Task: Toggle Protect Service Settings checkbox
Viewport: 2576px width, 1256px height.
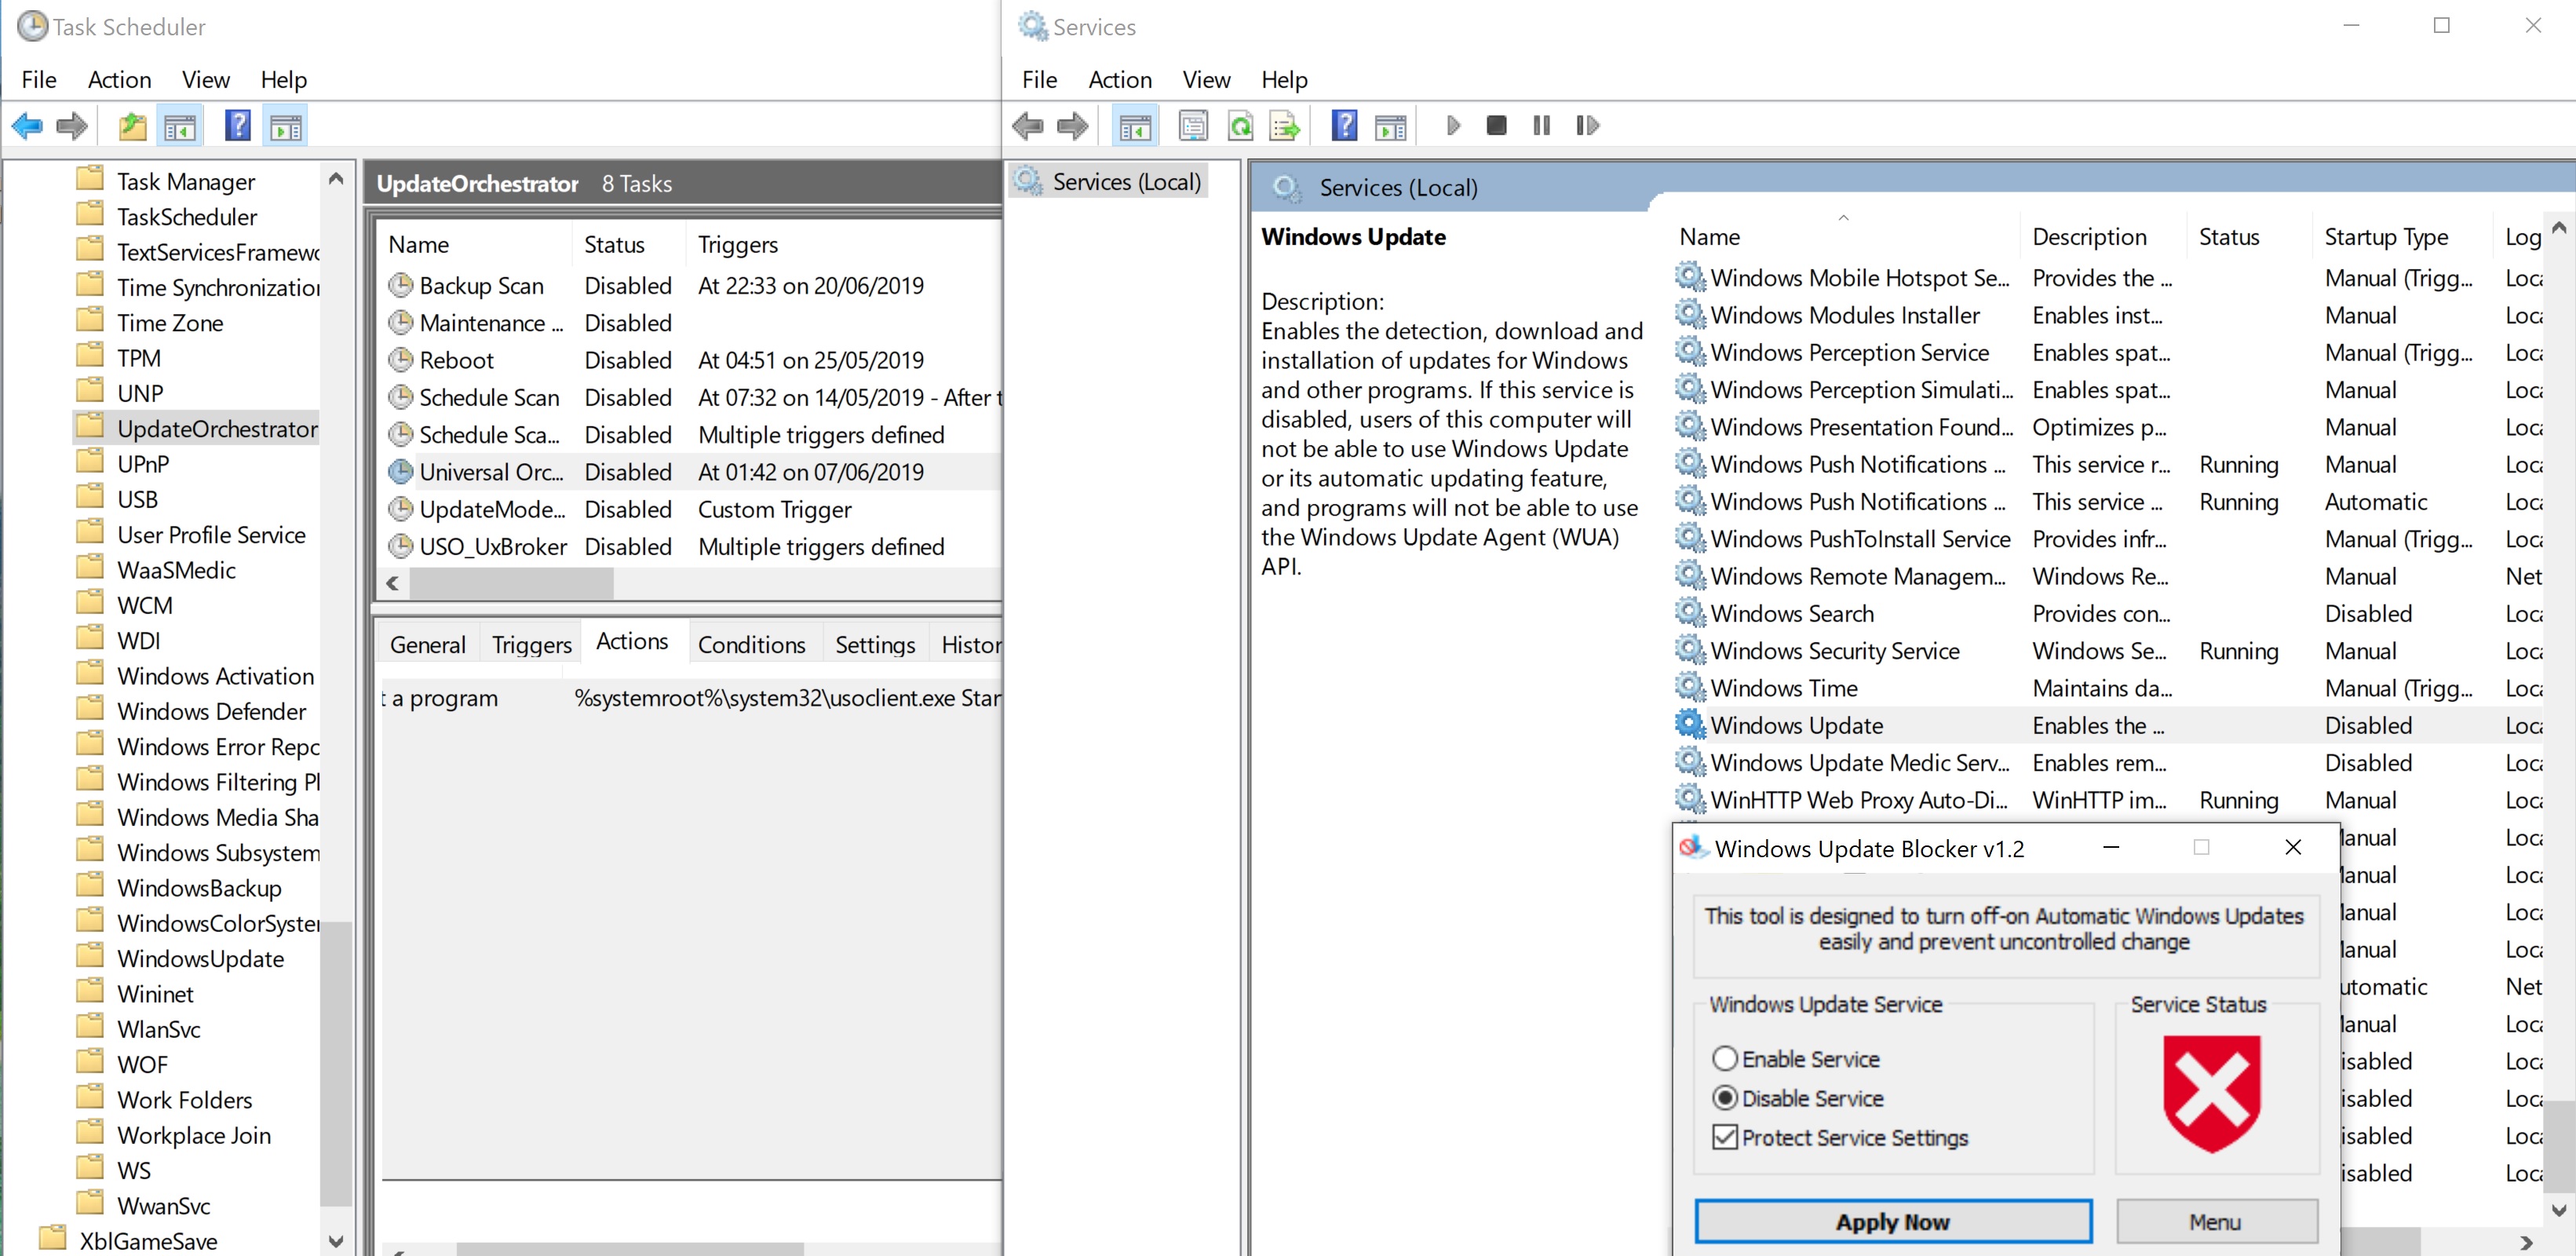Action: 1724,1137
